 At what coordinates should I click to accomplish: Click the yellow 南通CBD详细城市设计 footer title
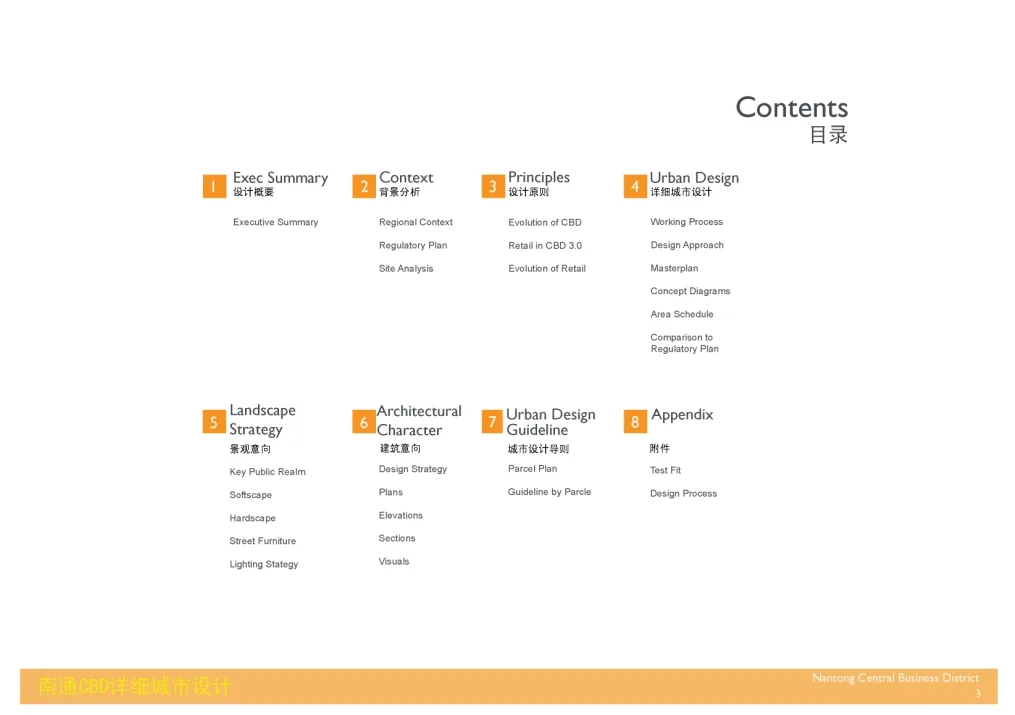[x=135, y=687]
